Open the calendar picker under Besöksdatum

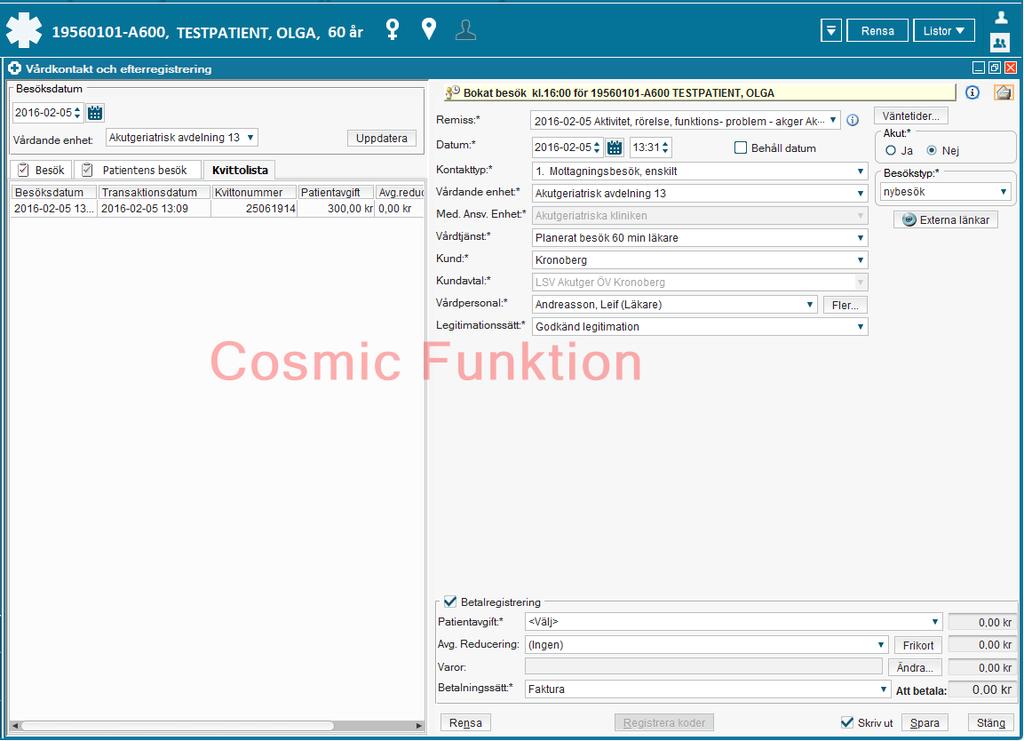pyautogui.click(x=95, y=113)
